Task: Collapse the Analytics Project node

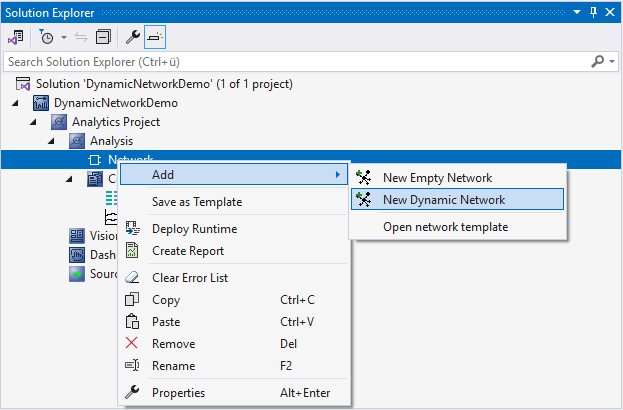Action: click(x=33, y=122)
